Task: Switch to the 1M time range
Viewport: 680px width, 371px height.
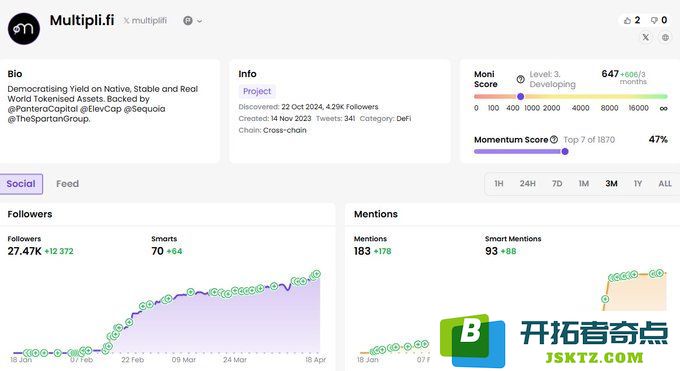Action: (x=584, y=184)
